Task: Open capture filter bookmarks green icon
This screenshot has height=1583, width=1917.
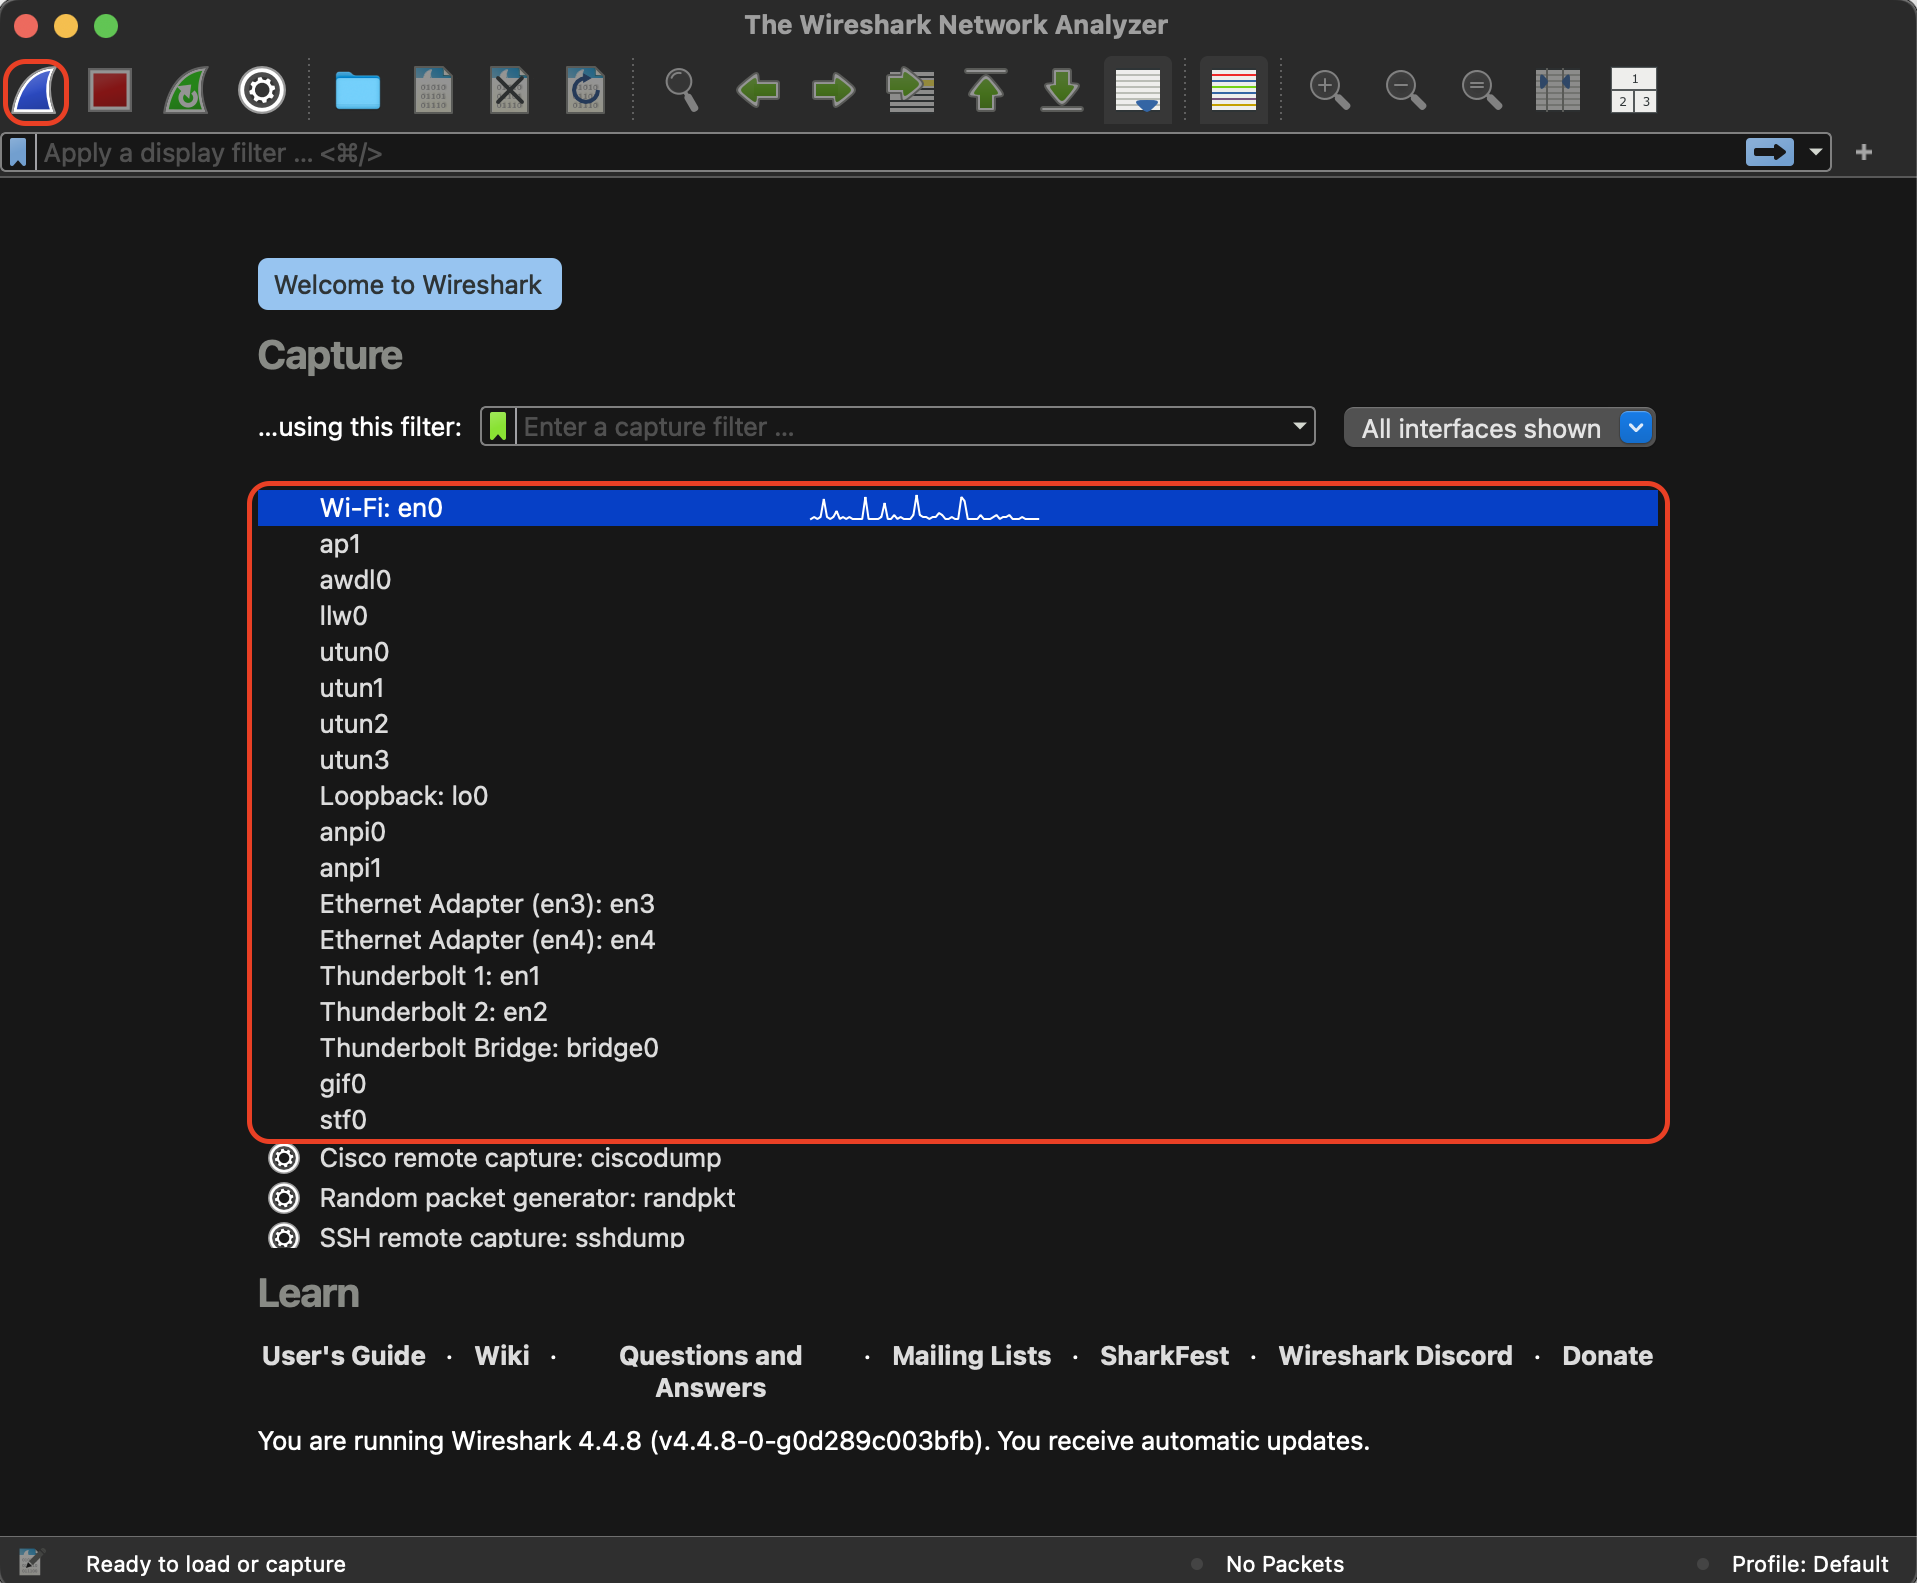Action: coord(498,427)
